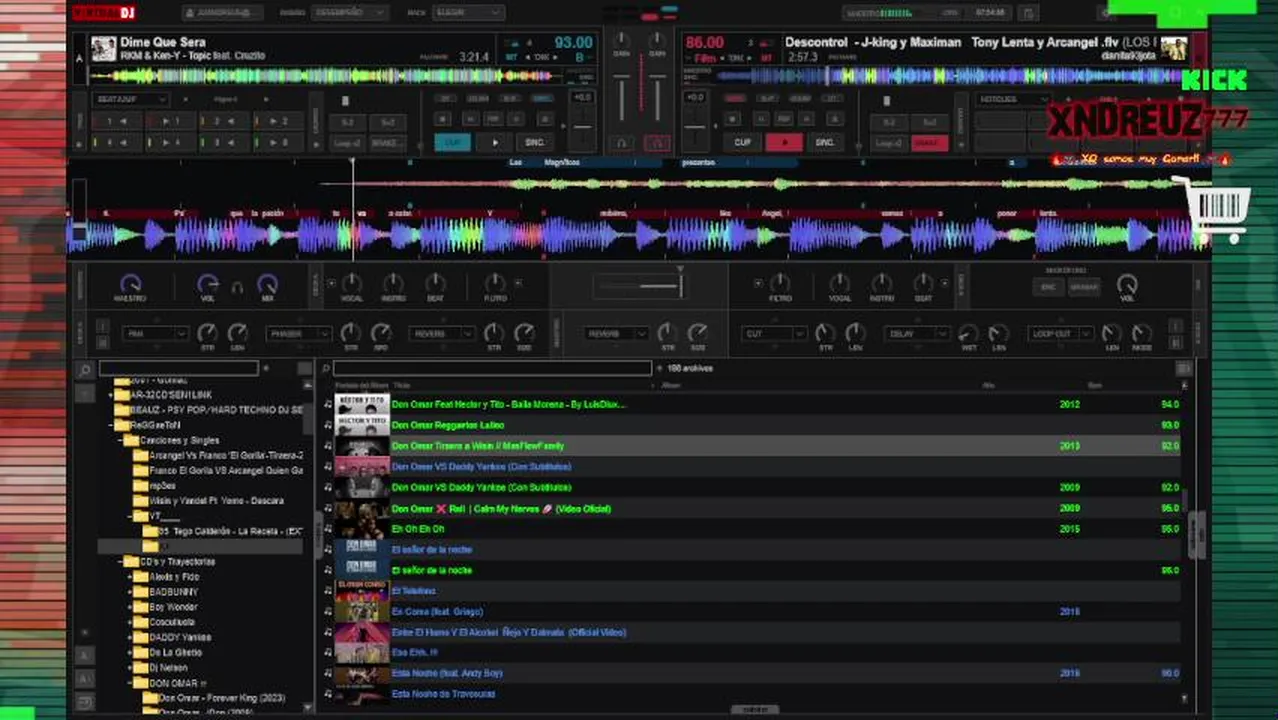Click the left deck BEAT stem knob
Image resolution: width=1278 pixels, height=720 pixels.
tap(435, 283)
